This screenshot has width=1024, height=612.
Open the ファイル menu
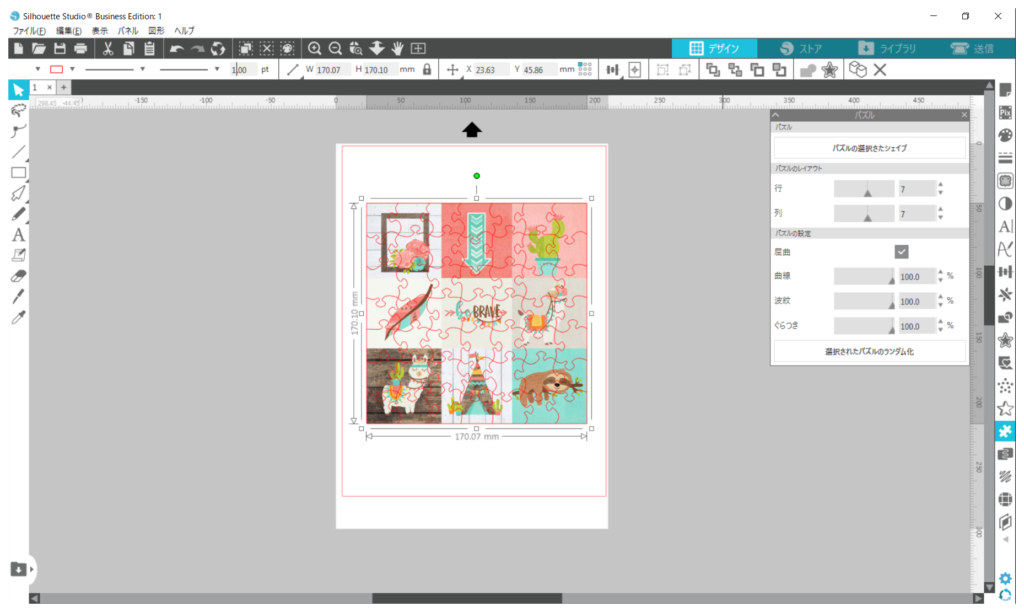pos(29,31)
